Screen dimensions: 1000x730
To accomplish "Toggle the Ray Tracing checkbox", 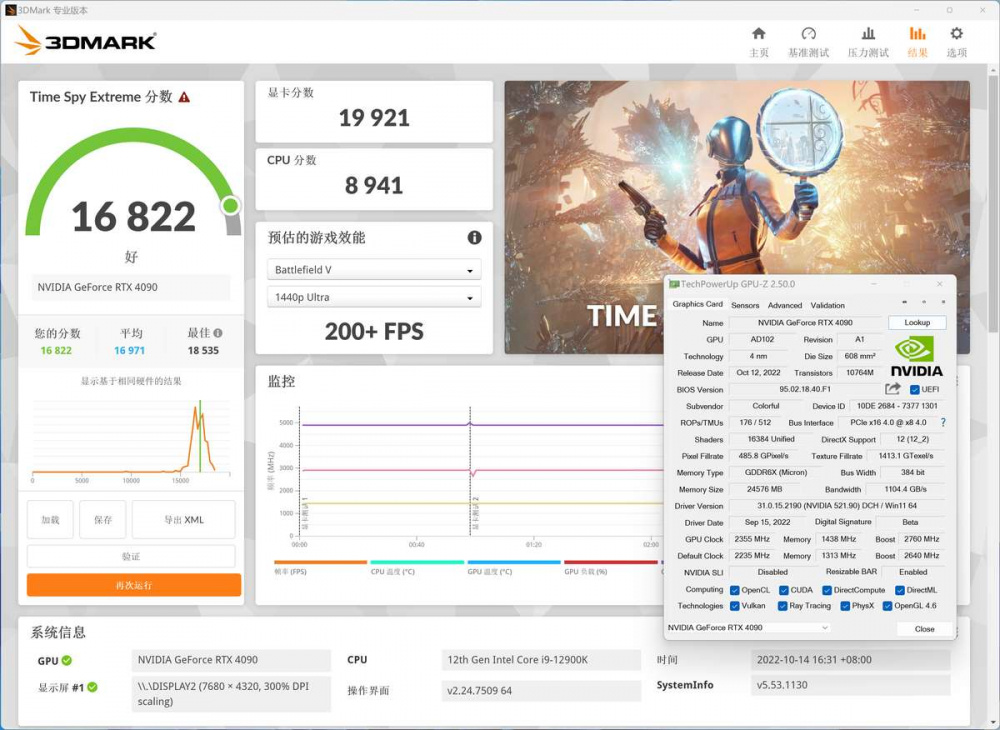I will pos(783,606).
